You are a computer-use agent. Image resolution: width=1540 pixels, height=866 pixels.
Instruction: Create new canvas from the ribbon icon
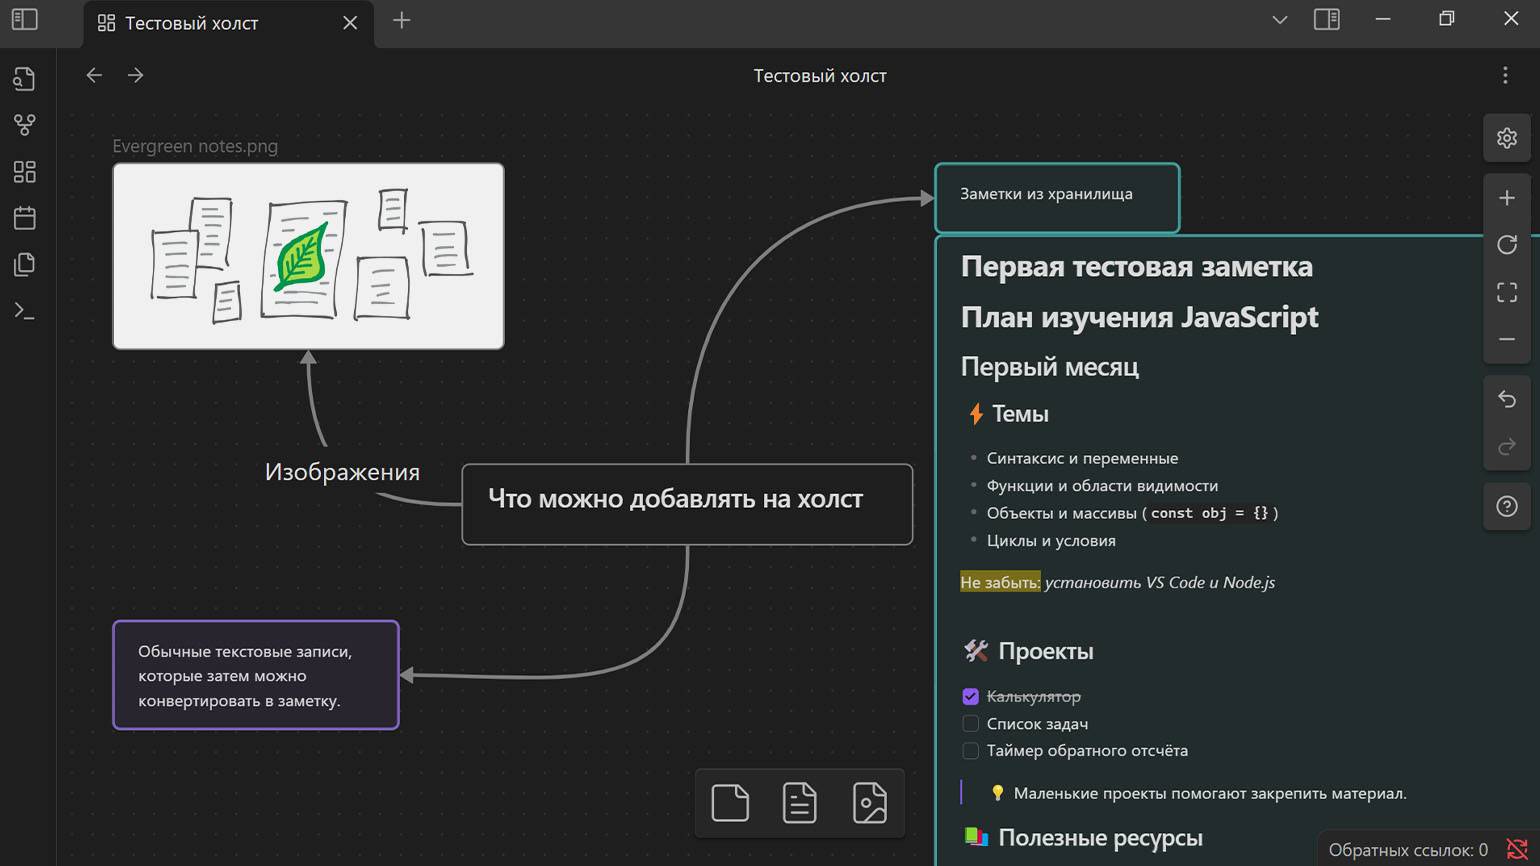pos(24,172)
